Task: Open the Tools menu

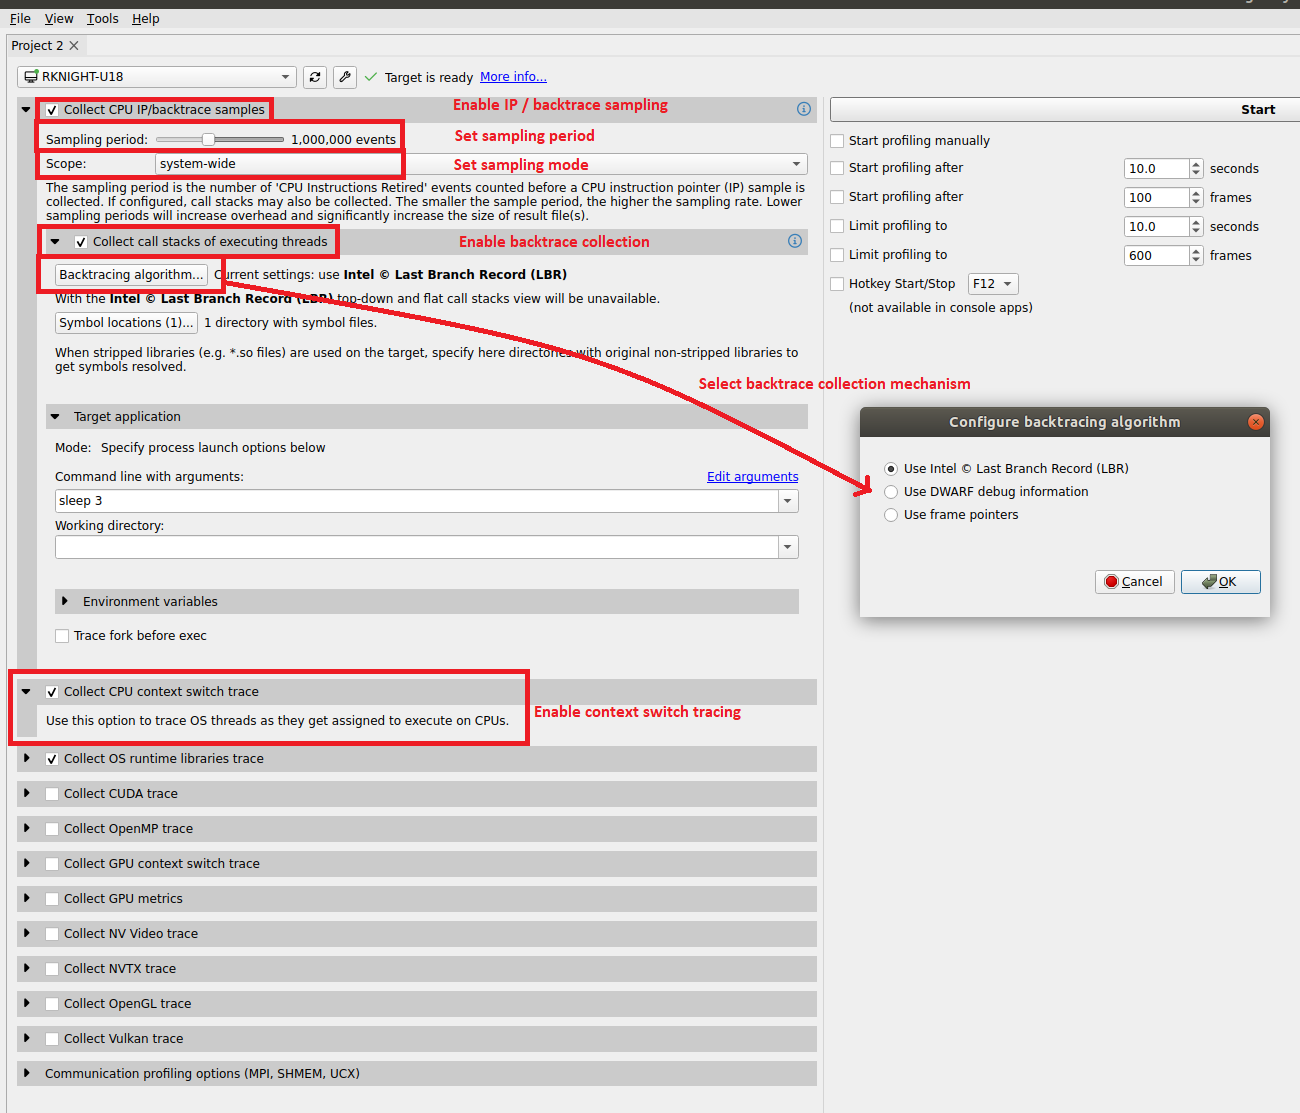Action: pyautogui.click(x=102, y=18)
